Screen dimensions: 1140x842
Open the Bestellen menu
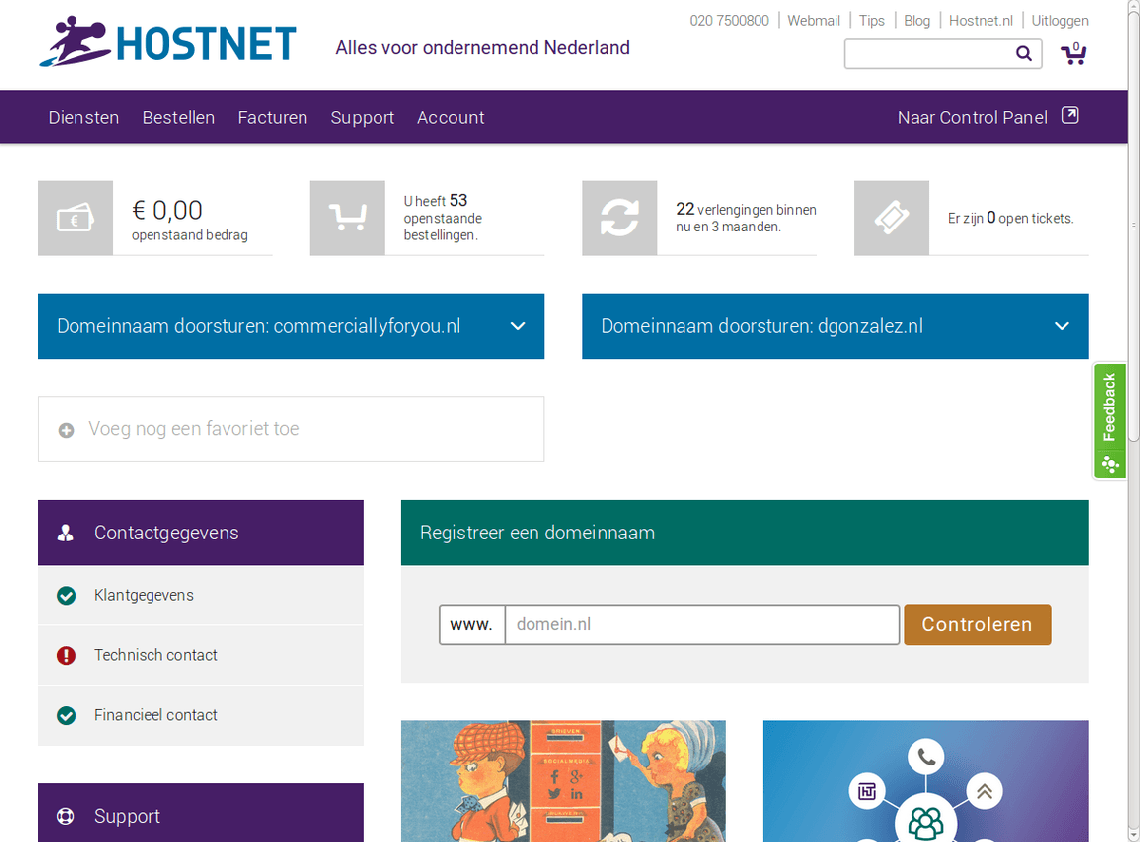[179, 117]
